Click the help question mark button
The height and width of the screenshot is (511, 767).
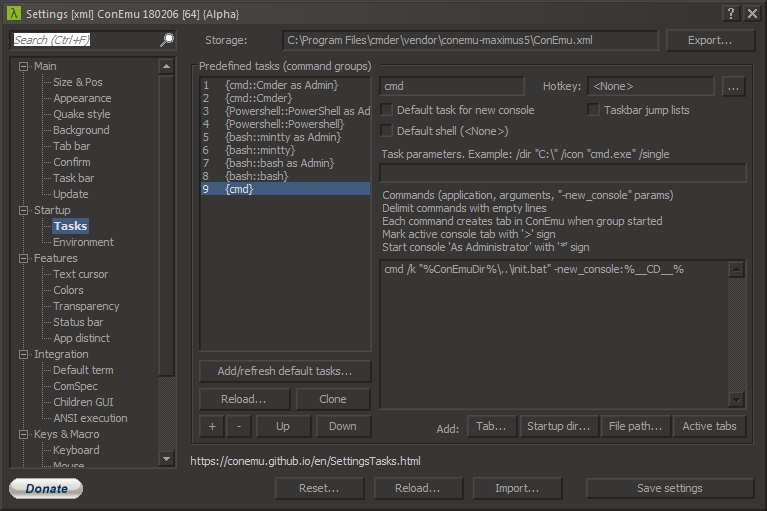point(731,13)
